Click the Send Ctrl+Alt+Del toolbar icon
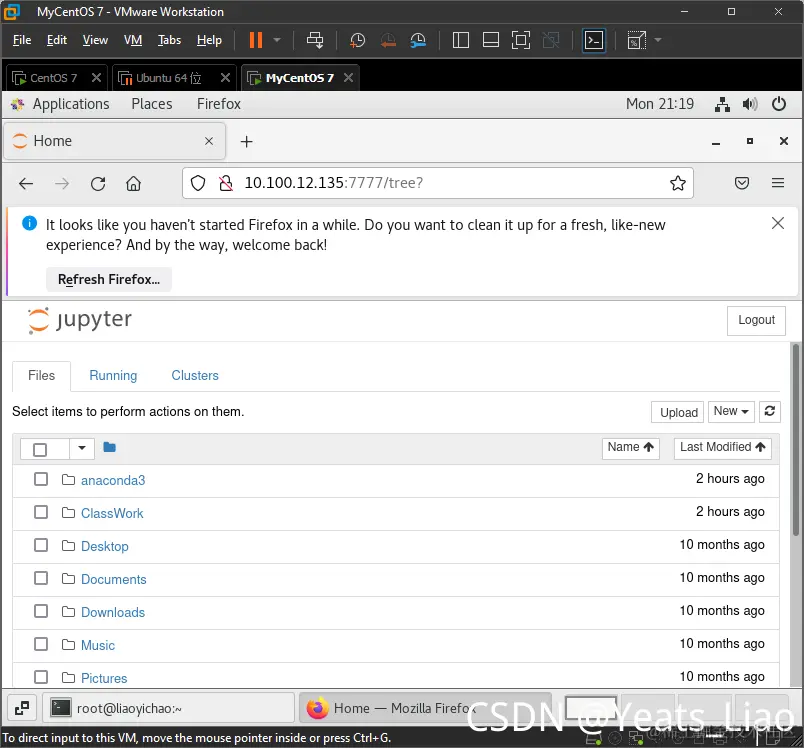Image resolution: width=804 pixels, height=748 pixels. pyautogui.click(x=315, y=40)
